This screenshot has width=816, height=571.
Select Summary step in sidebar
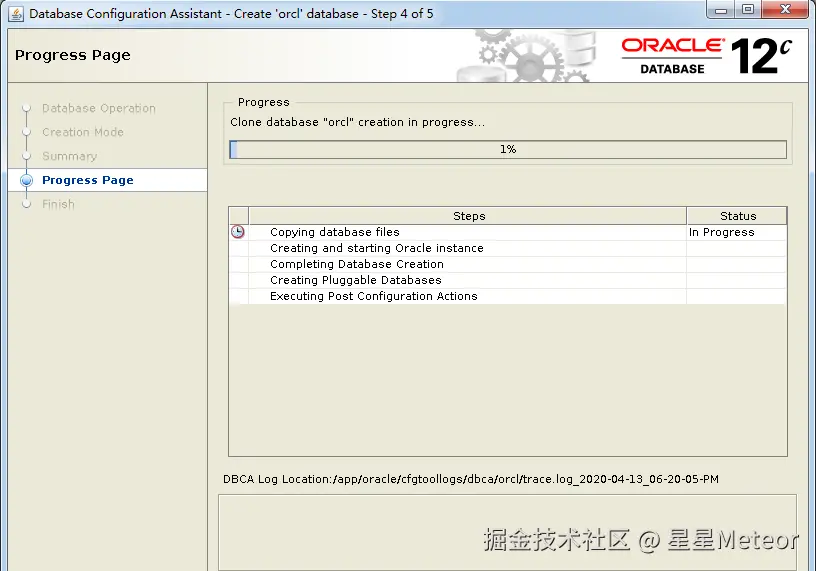[70, 156]
